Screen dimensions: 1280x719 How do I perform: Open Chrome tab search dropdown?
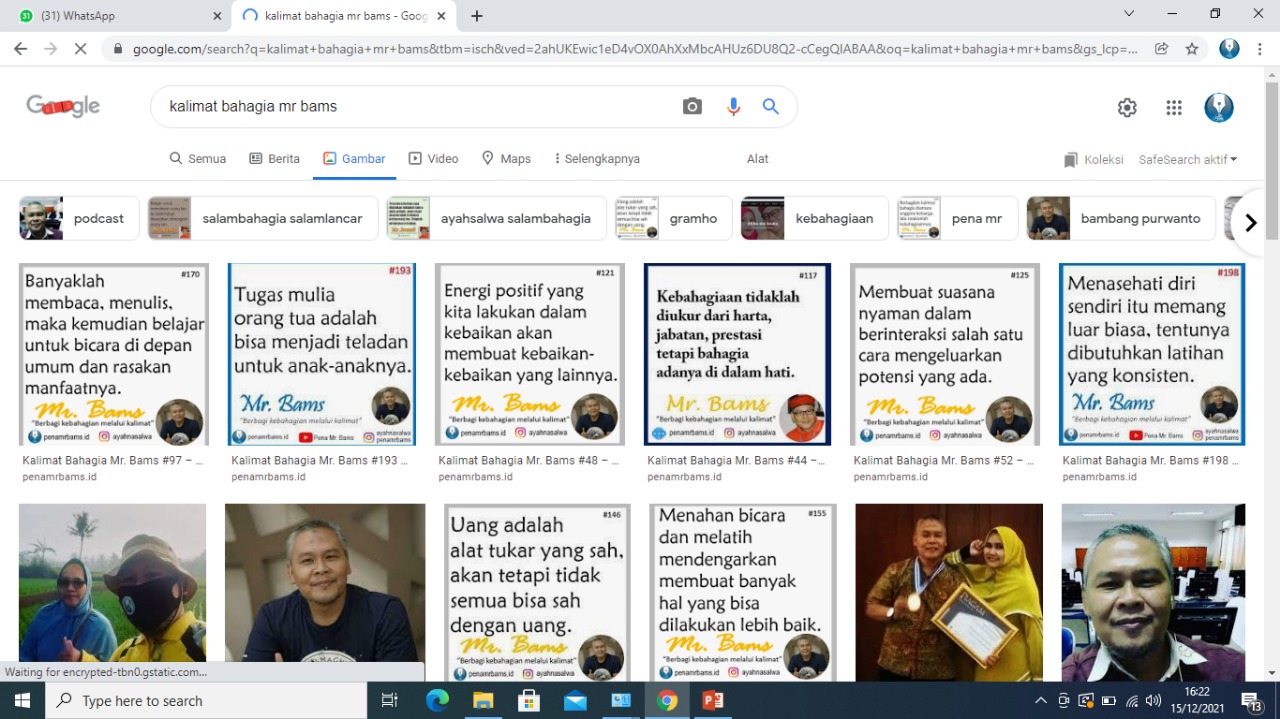(1129, 14)
